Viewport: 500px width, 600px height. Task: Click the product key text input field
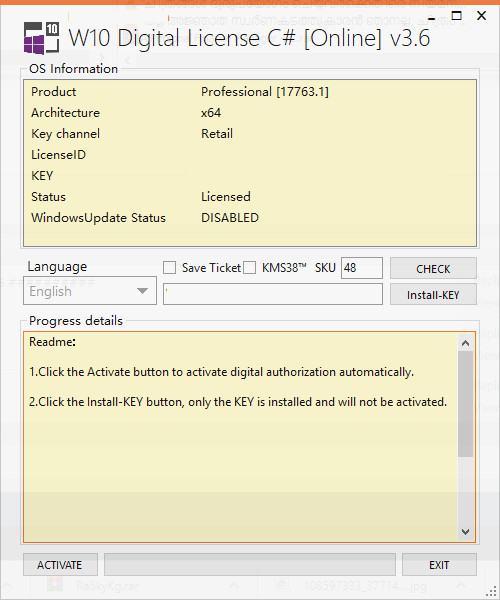tap(273, 294)
